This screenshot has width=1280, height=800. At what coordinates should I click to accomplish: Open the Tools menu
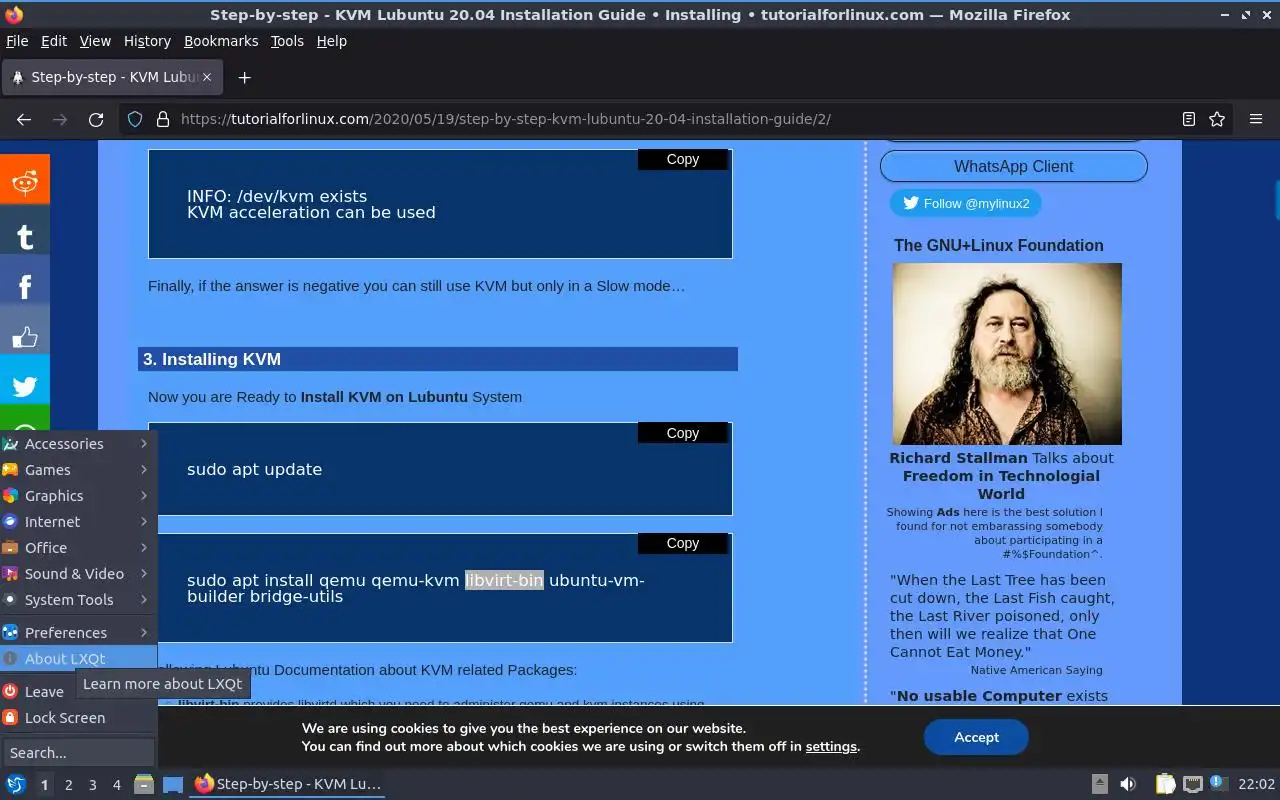point(287,41)
